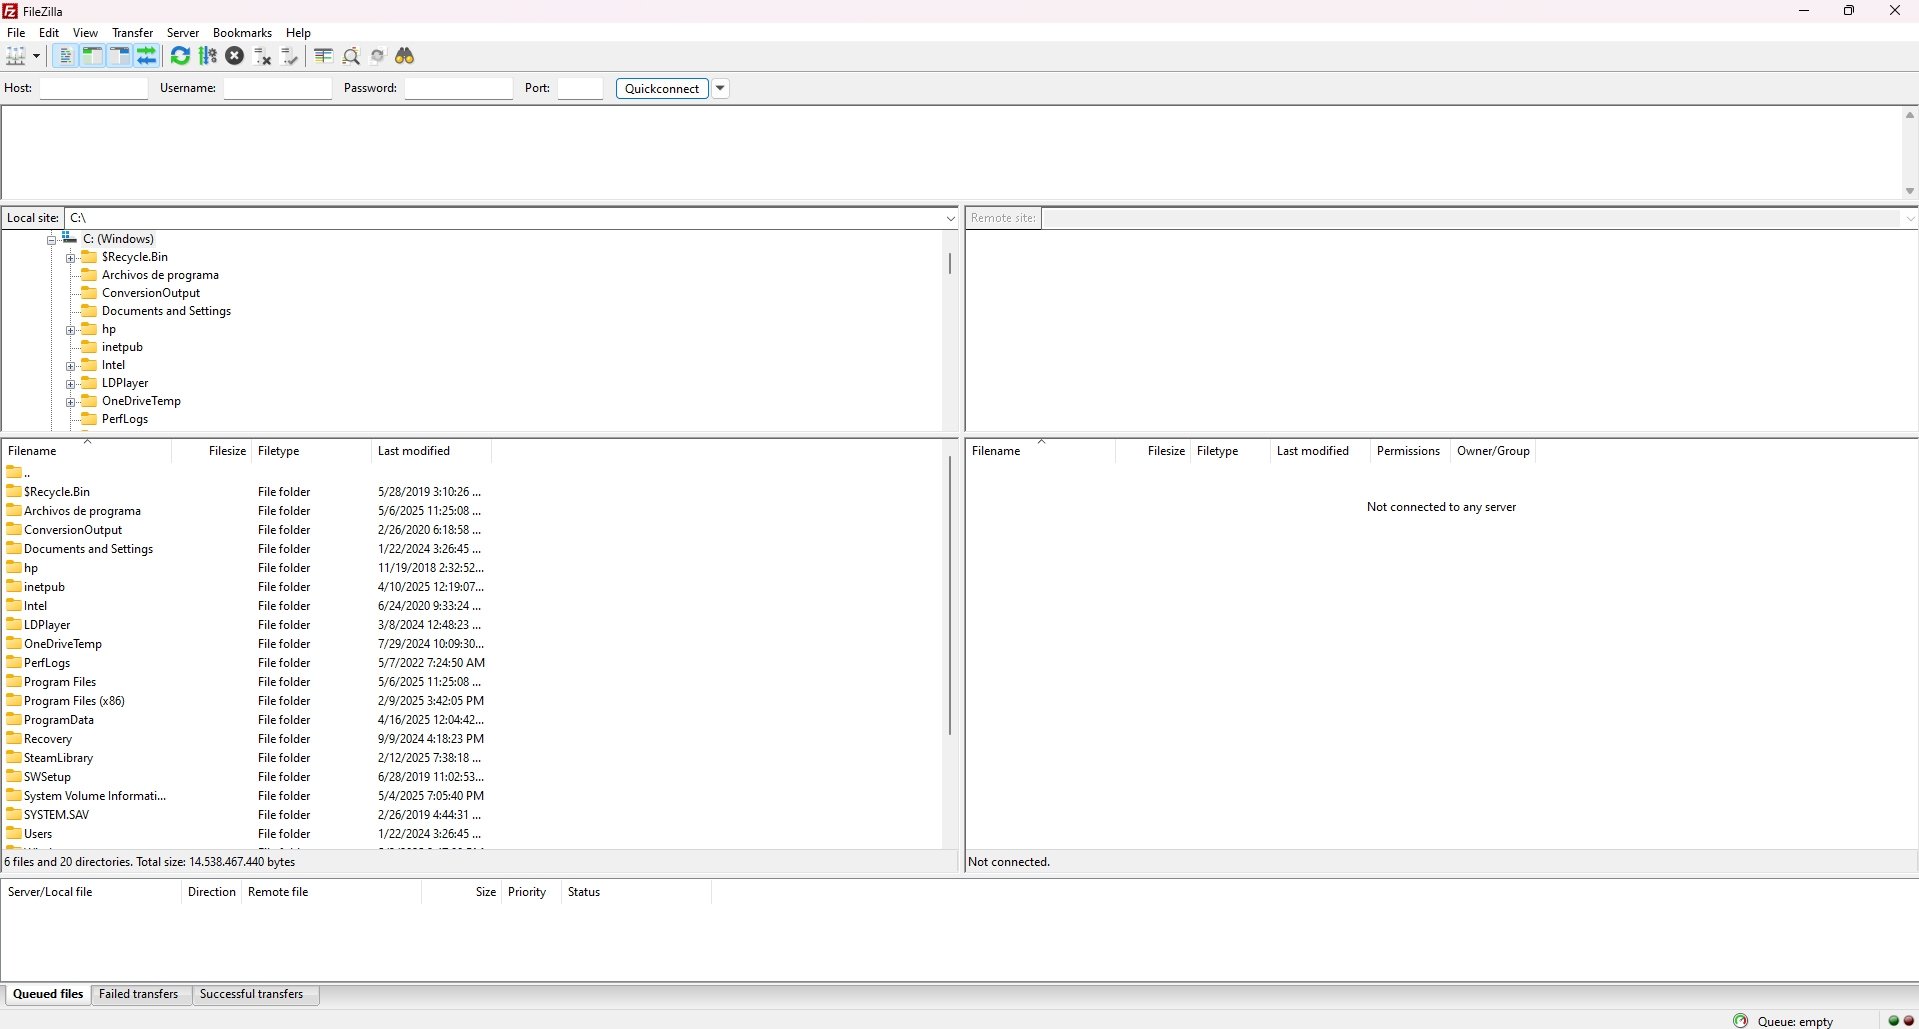1919x1029 pixels.
Task: Open the Local site path dropdown
Action: 950,218
